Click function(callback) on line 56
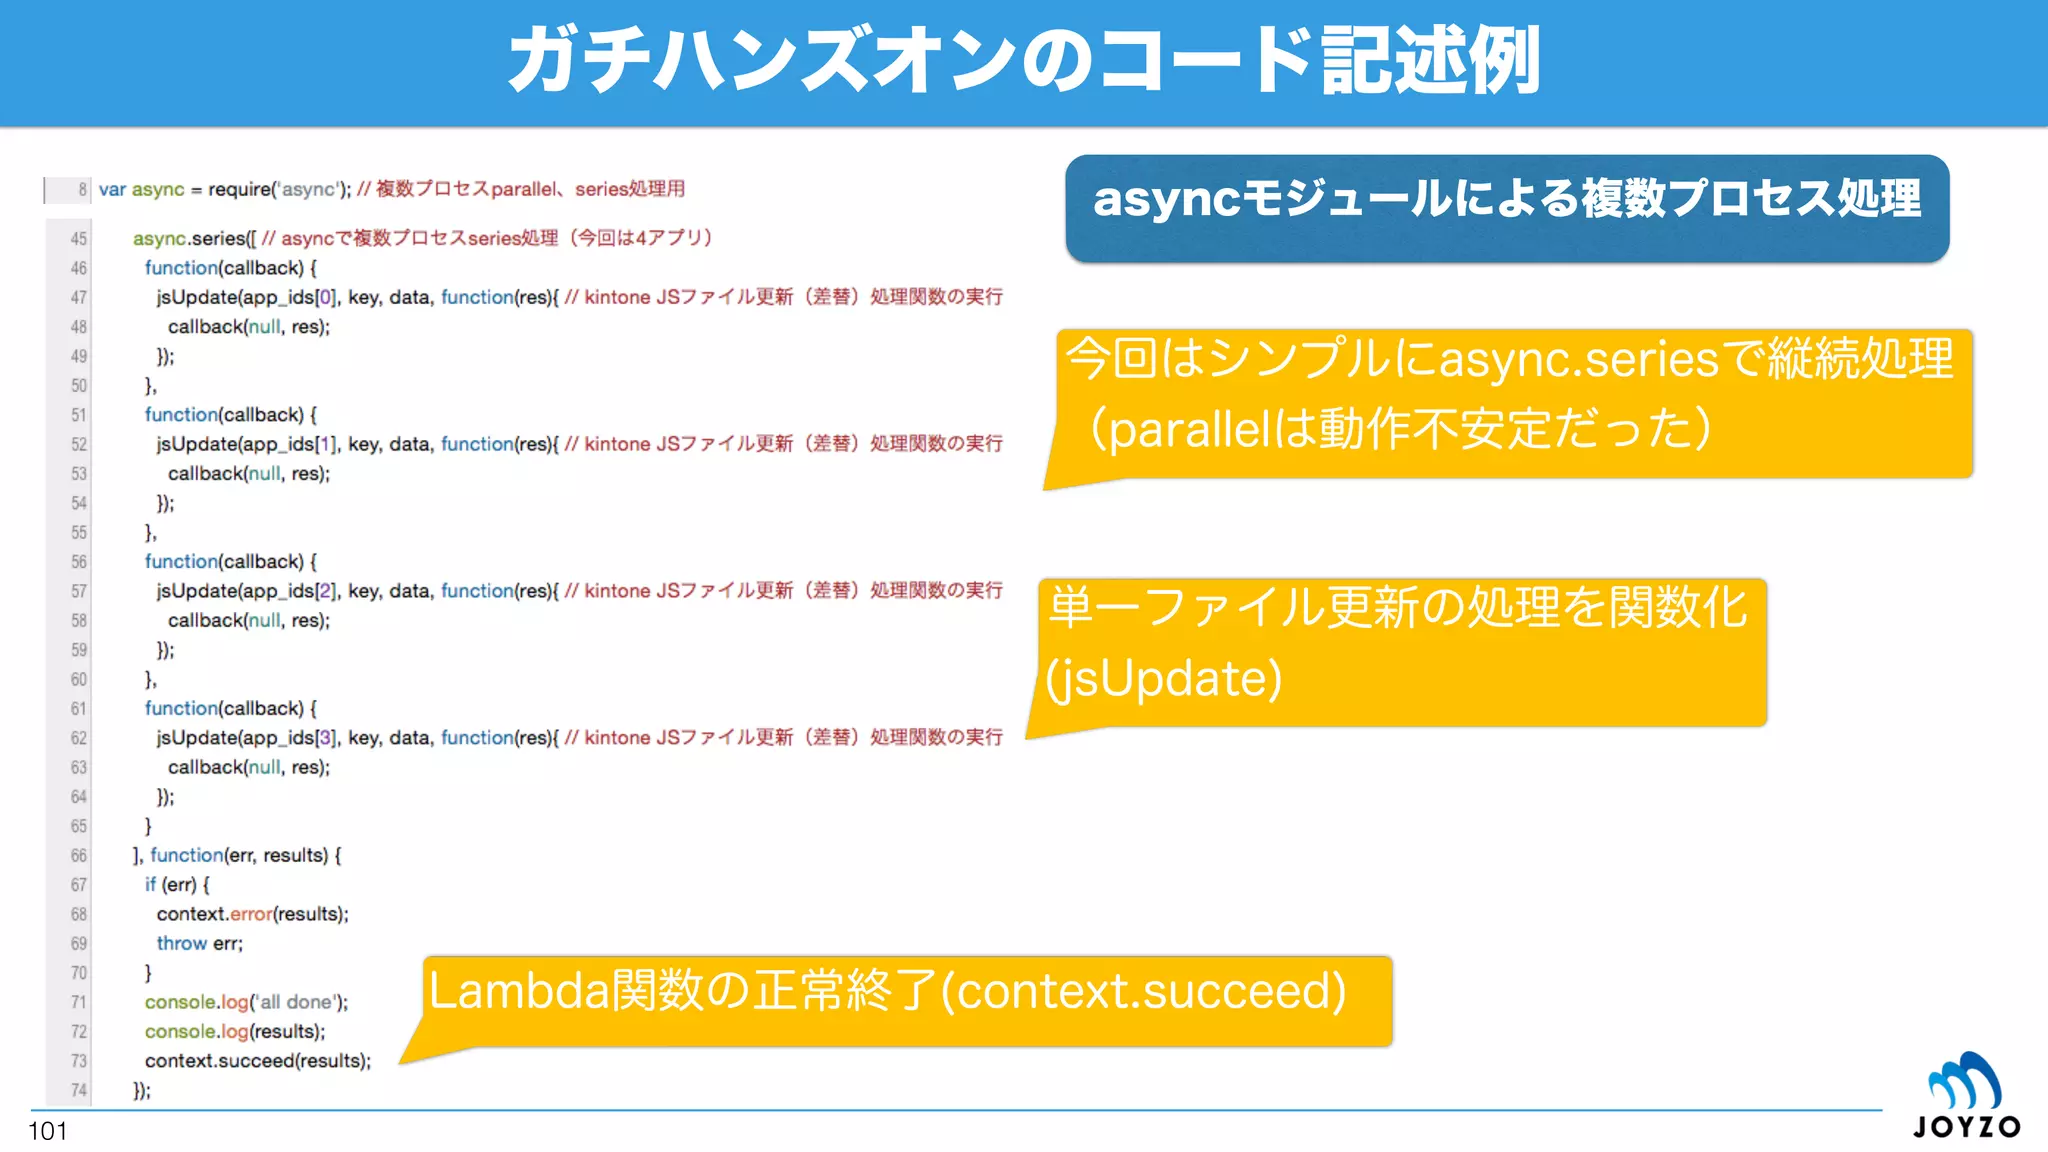This screenshot has width=2048, height=1152. tap(230, 562)
